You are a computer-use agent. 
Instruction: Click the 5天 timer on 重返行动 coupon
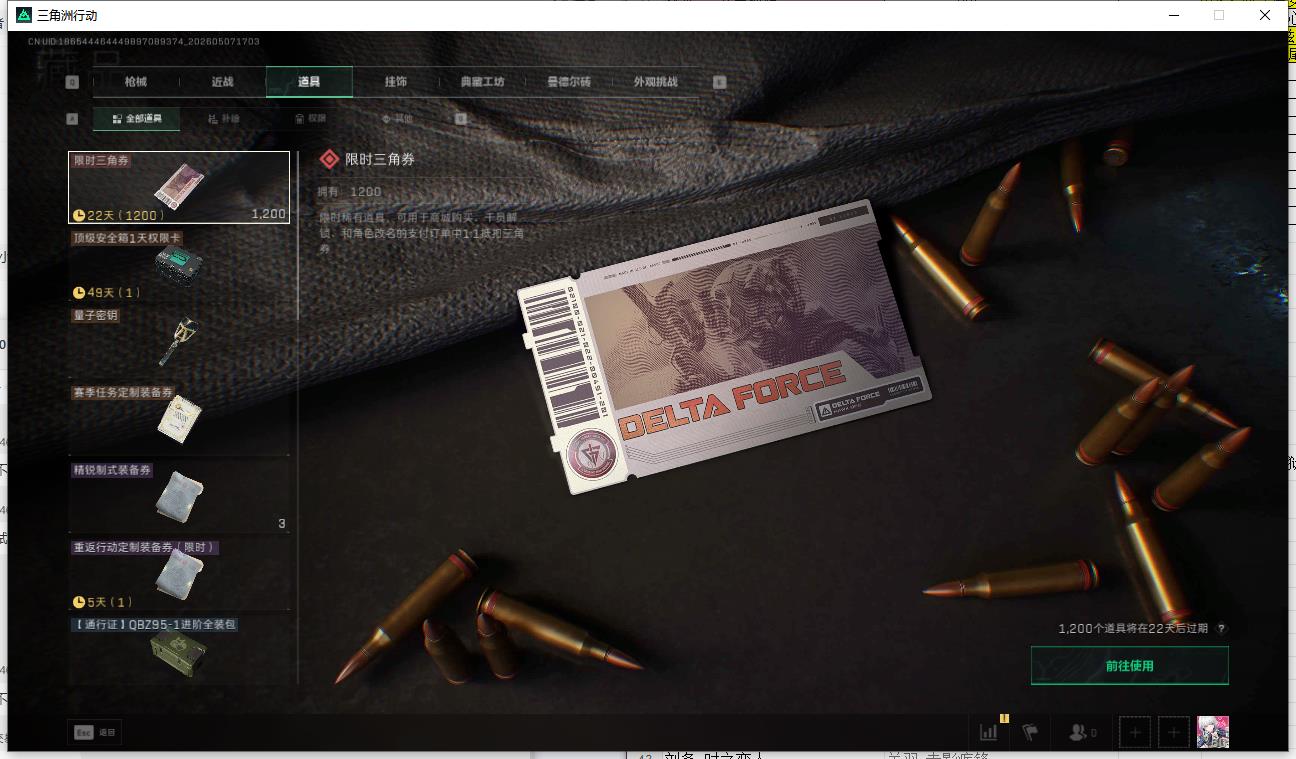point(103,602)
